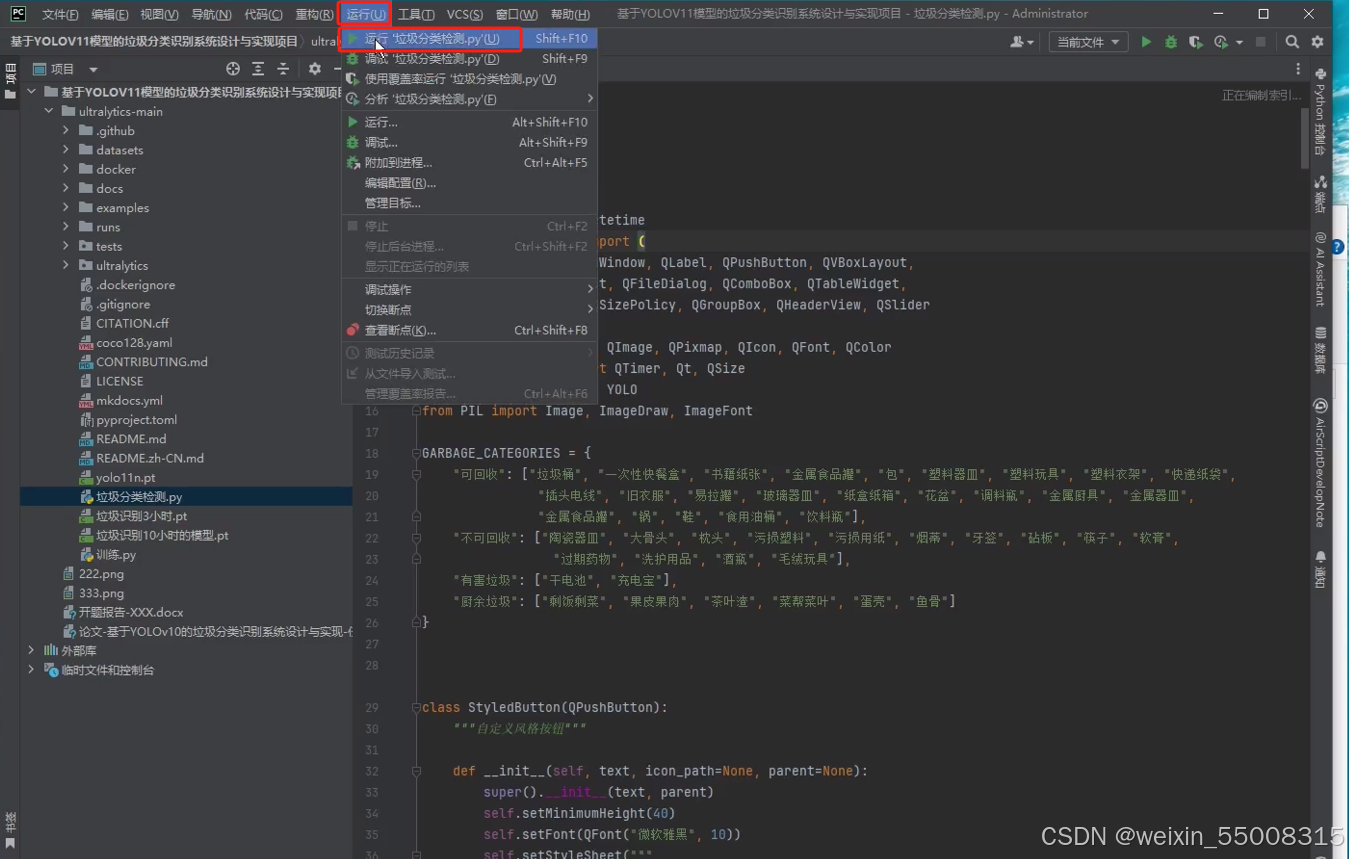Choose 运行 '垃圾分类检测.py'(U) menu item

click(x=469, y=39)
